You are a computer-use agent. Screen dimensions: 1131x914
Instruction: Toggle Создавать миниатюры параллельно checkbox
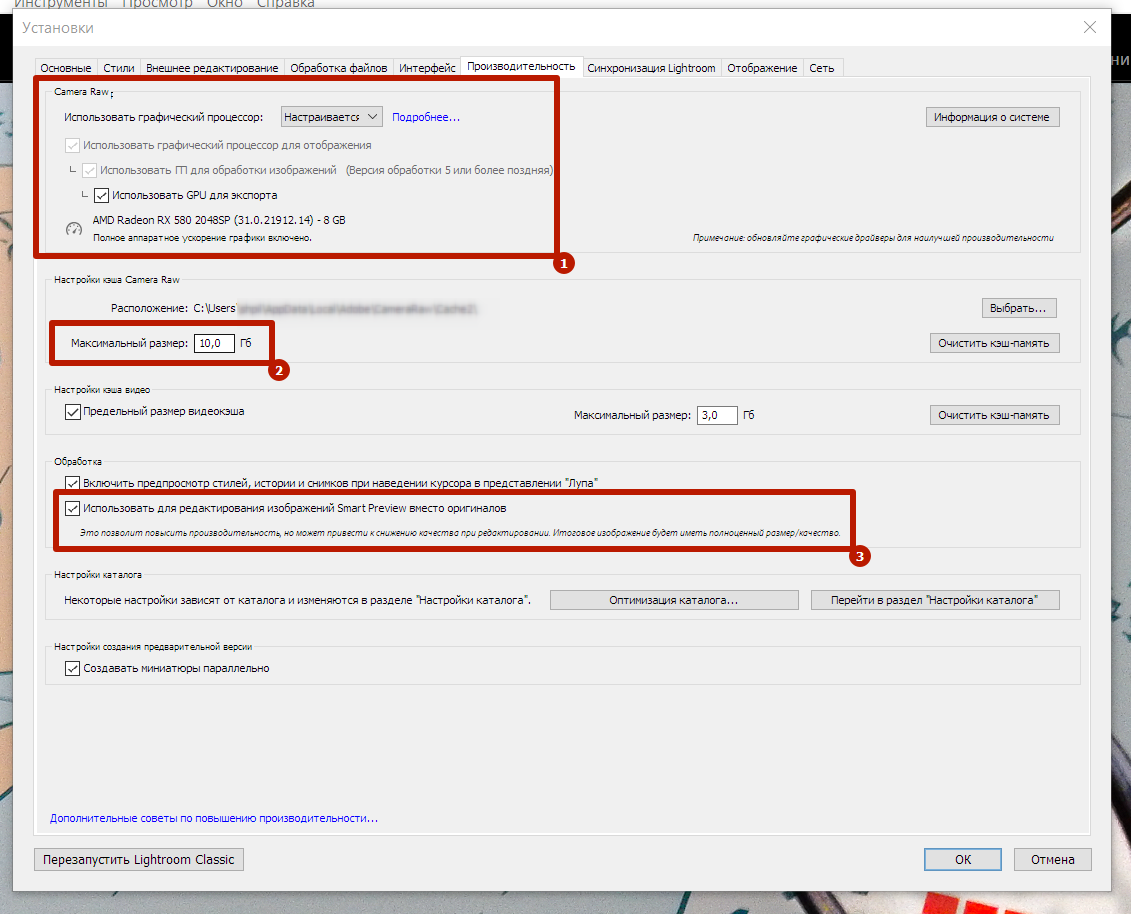tap(72, 669)
